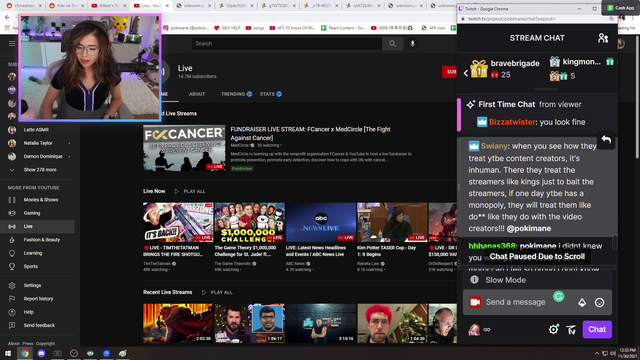Select Live in YouTube sidebar
Image resolution: width=640 pixels, height=360 pixels.
(38, 226)
